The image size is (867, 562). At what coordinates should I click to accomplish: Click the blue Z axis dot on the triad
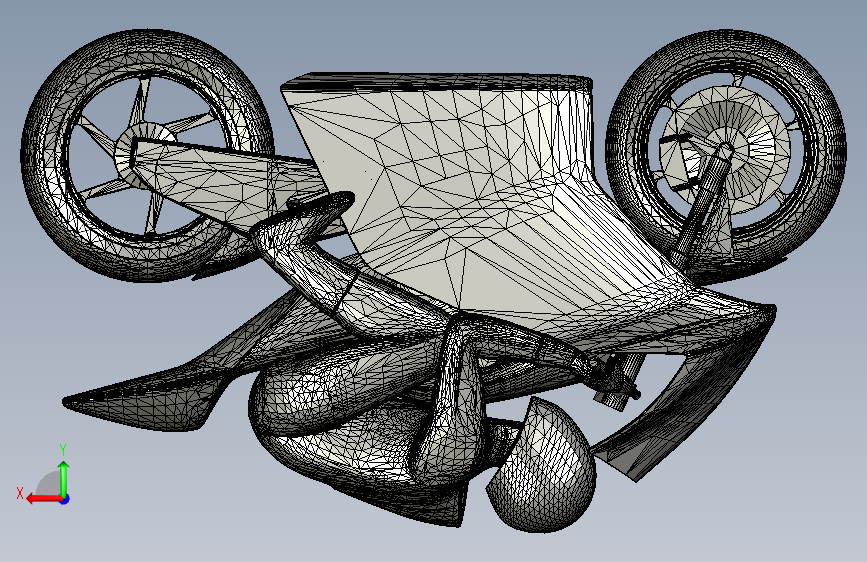pos(65,499)
